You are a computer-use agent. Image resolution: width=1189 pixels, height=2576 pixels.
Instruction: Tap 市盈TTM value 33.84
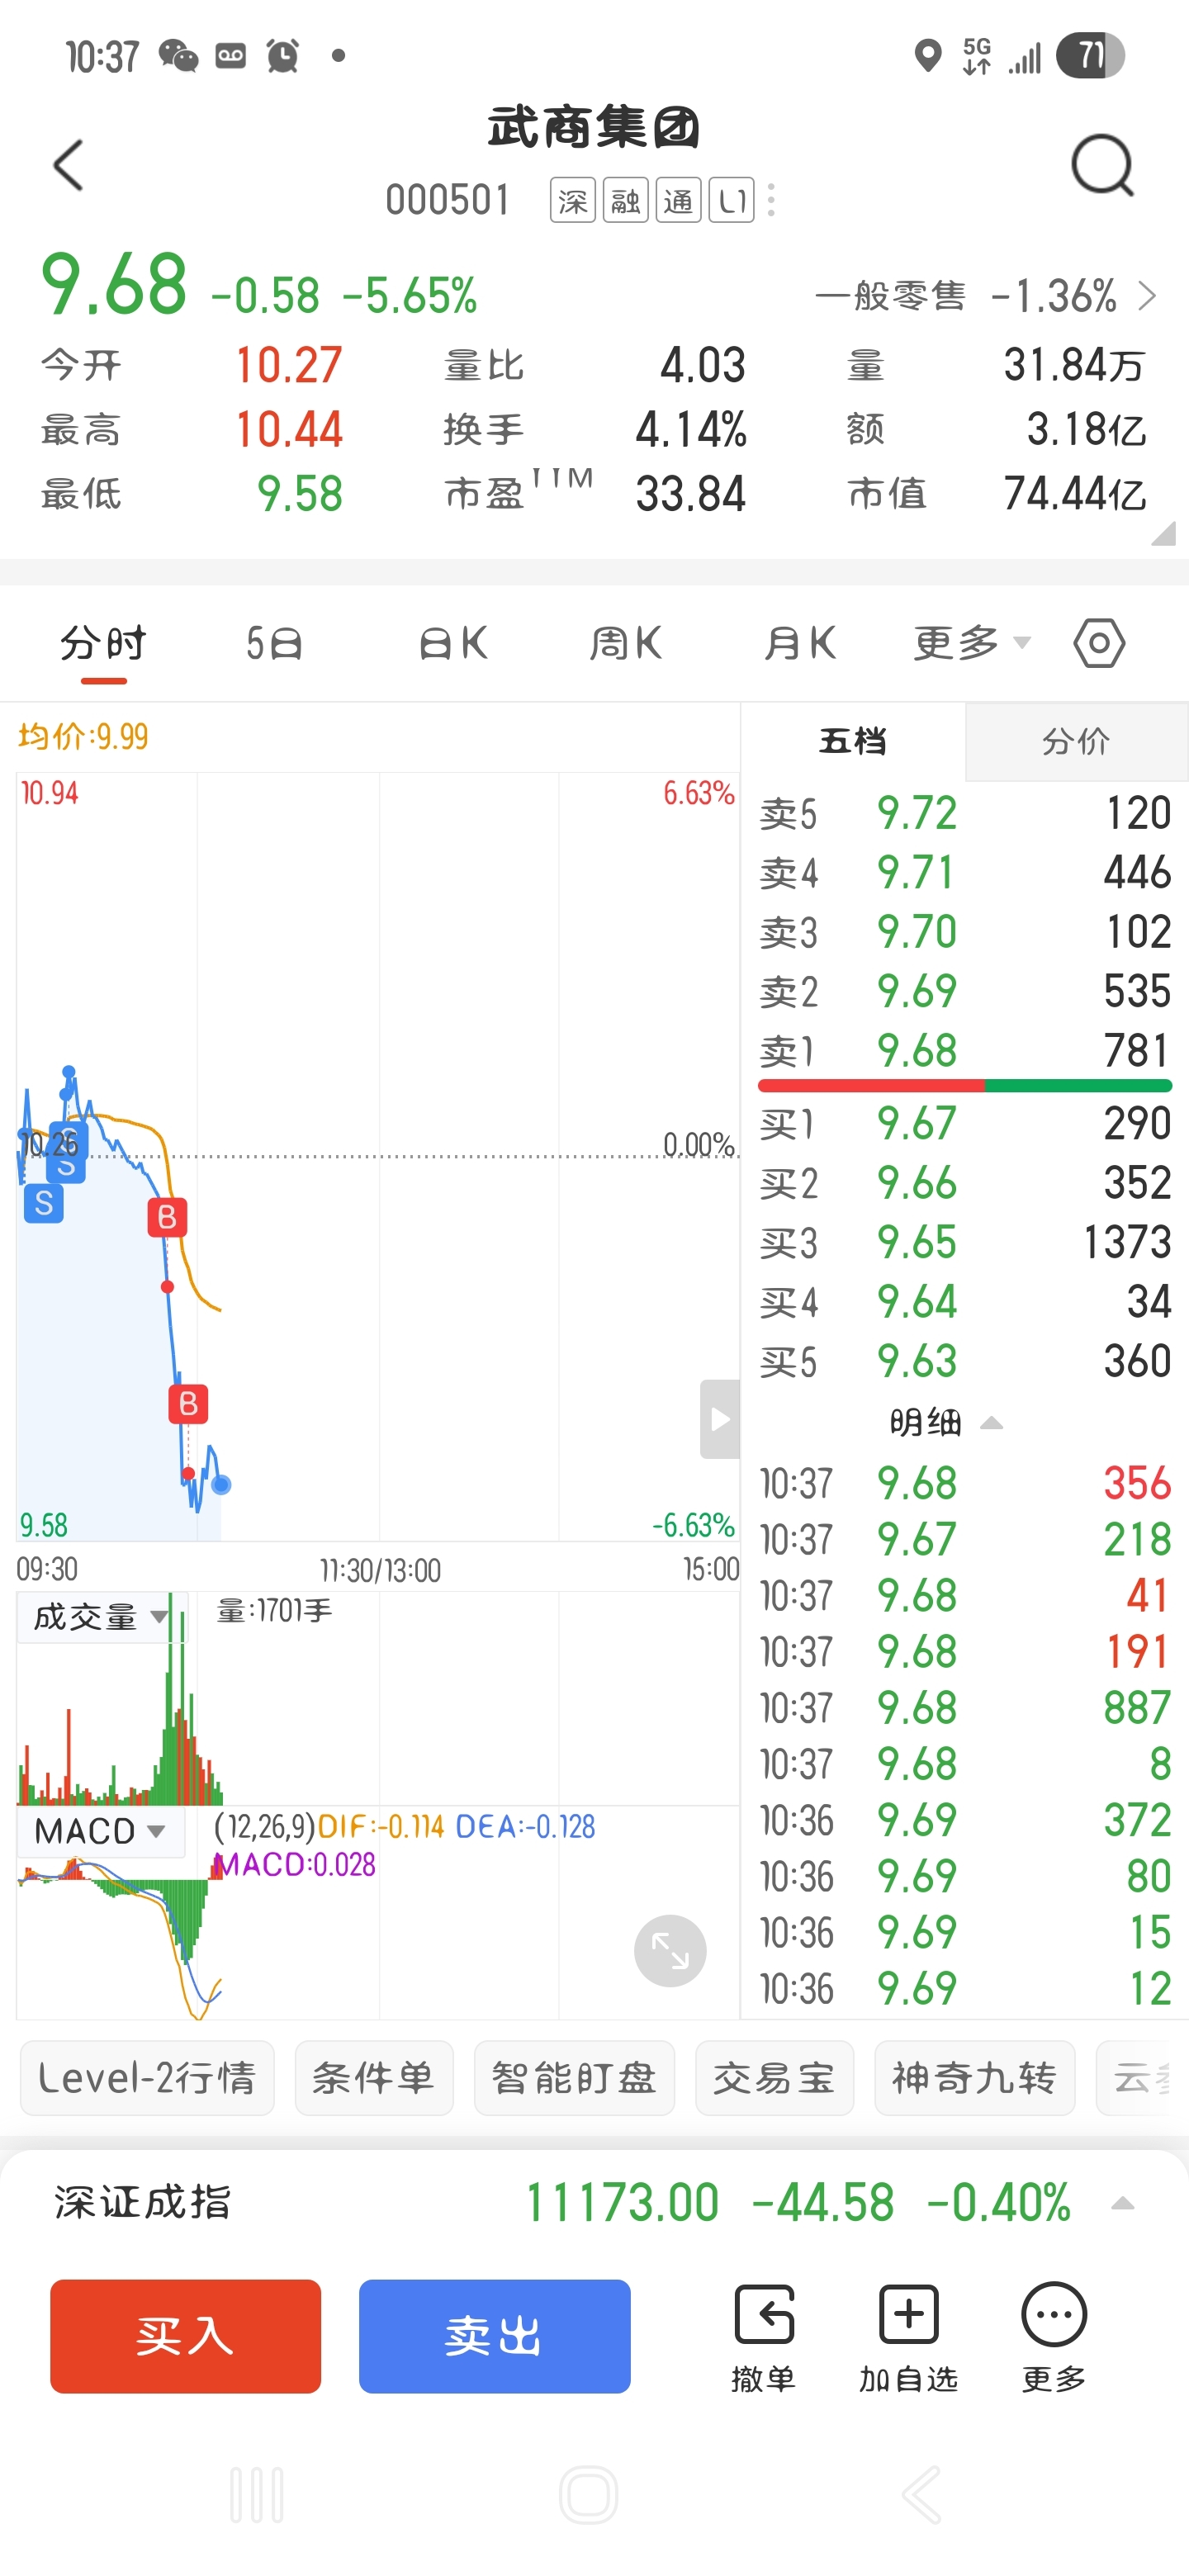click(691, 494)
